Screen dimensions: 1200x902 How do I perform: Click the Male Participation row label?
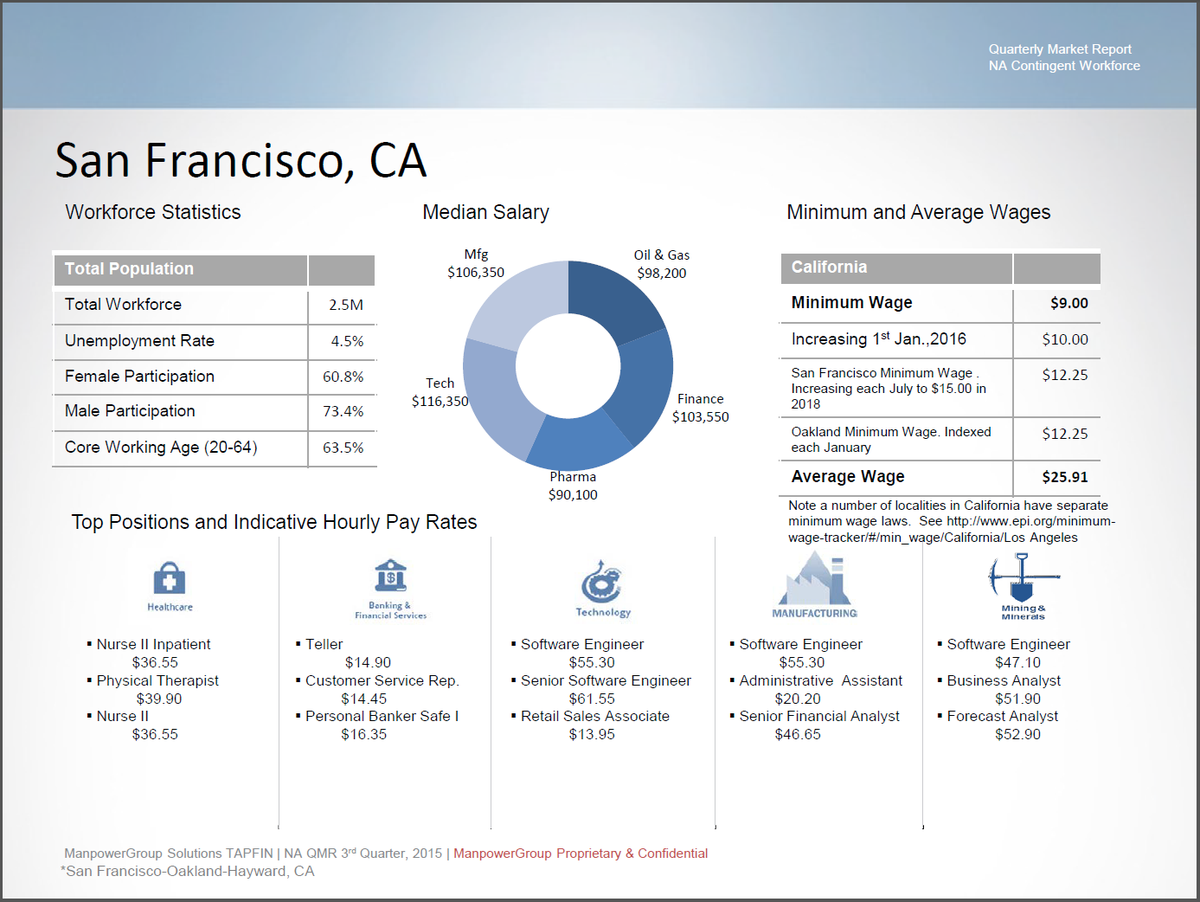point(130,411)
